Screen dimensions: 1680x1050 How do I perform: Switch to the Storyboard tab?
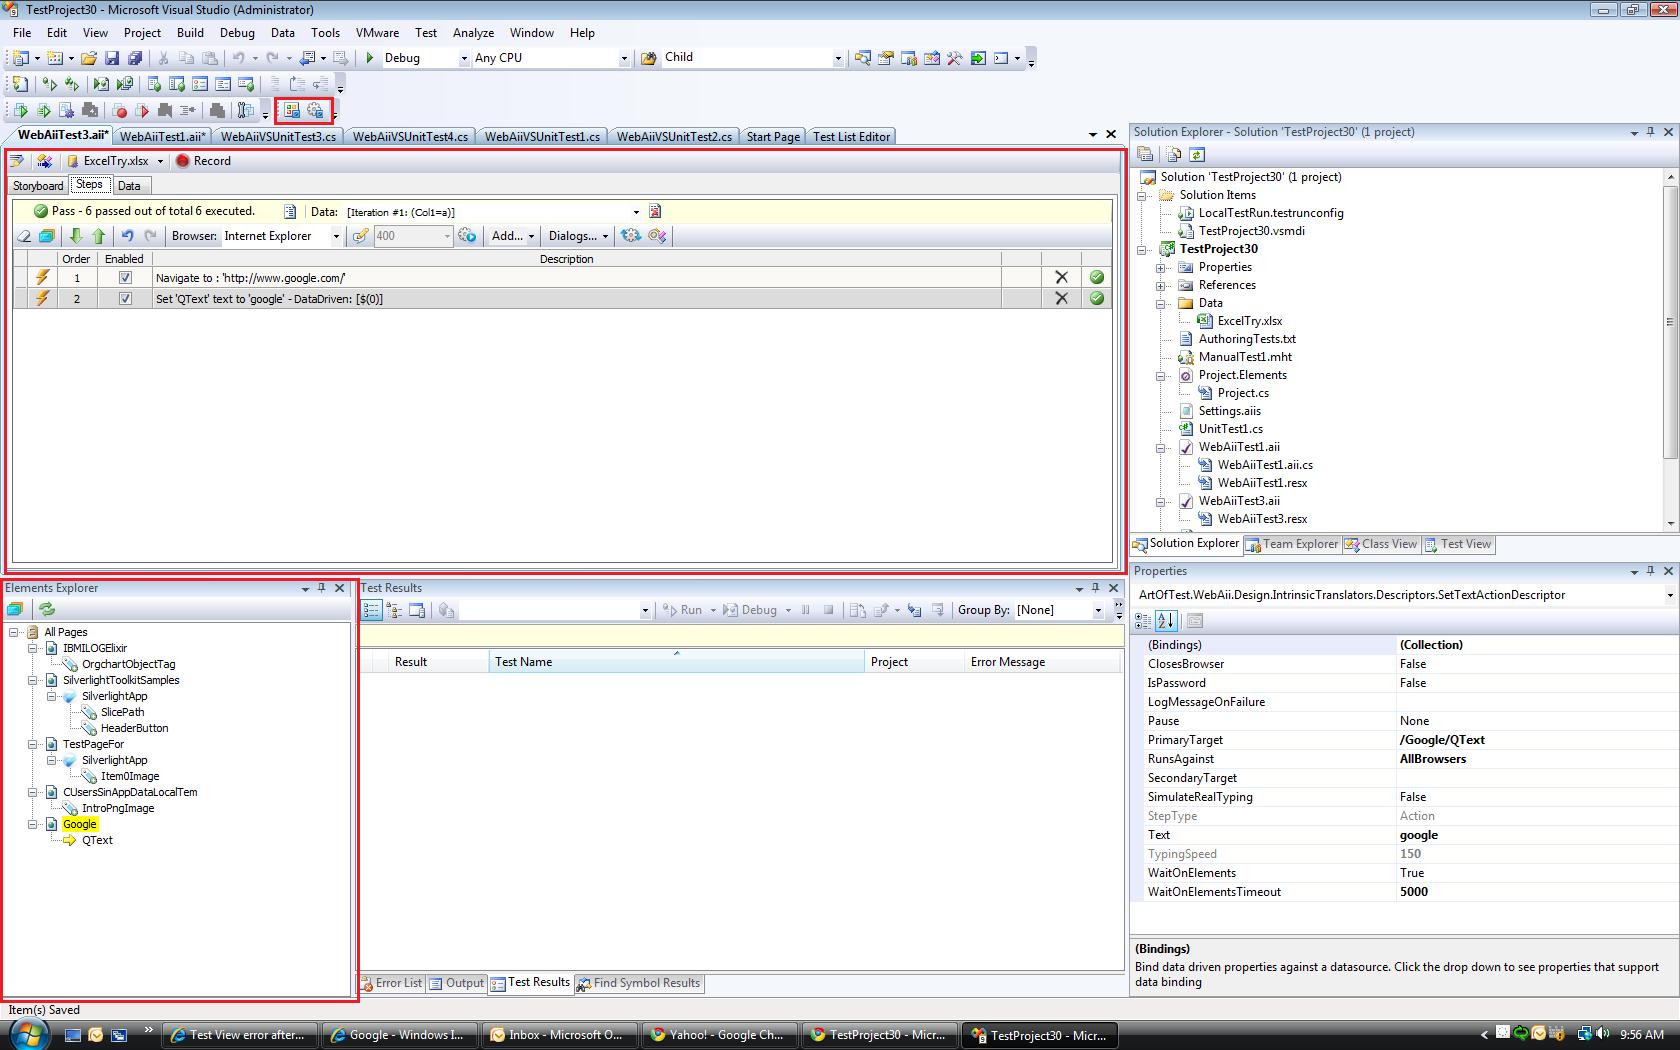[x=38, y=186]
